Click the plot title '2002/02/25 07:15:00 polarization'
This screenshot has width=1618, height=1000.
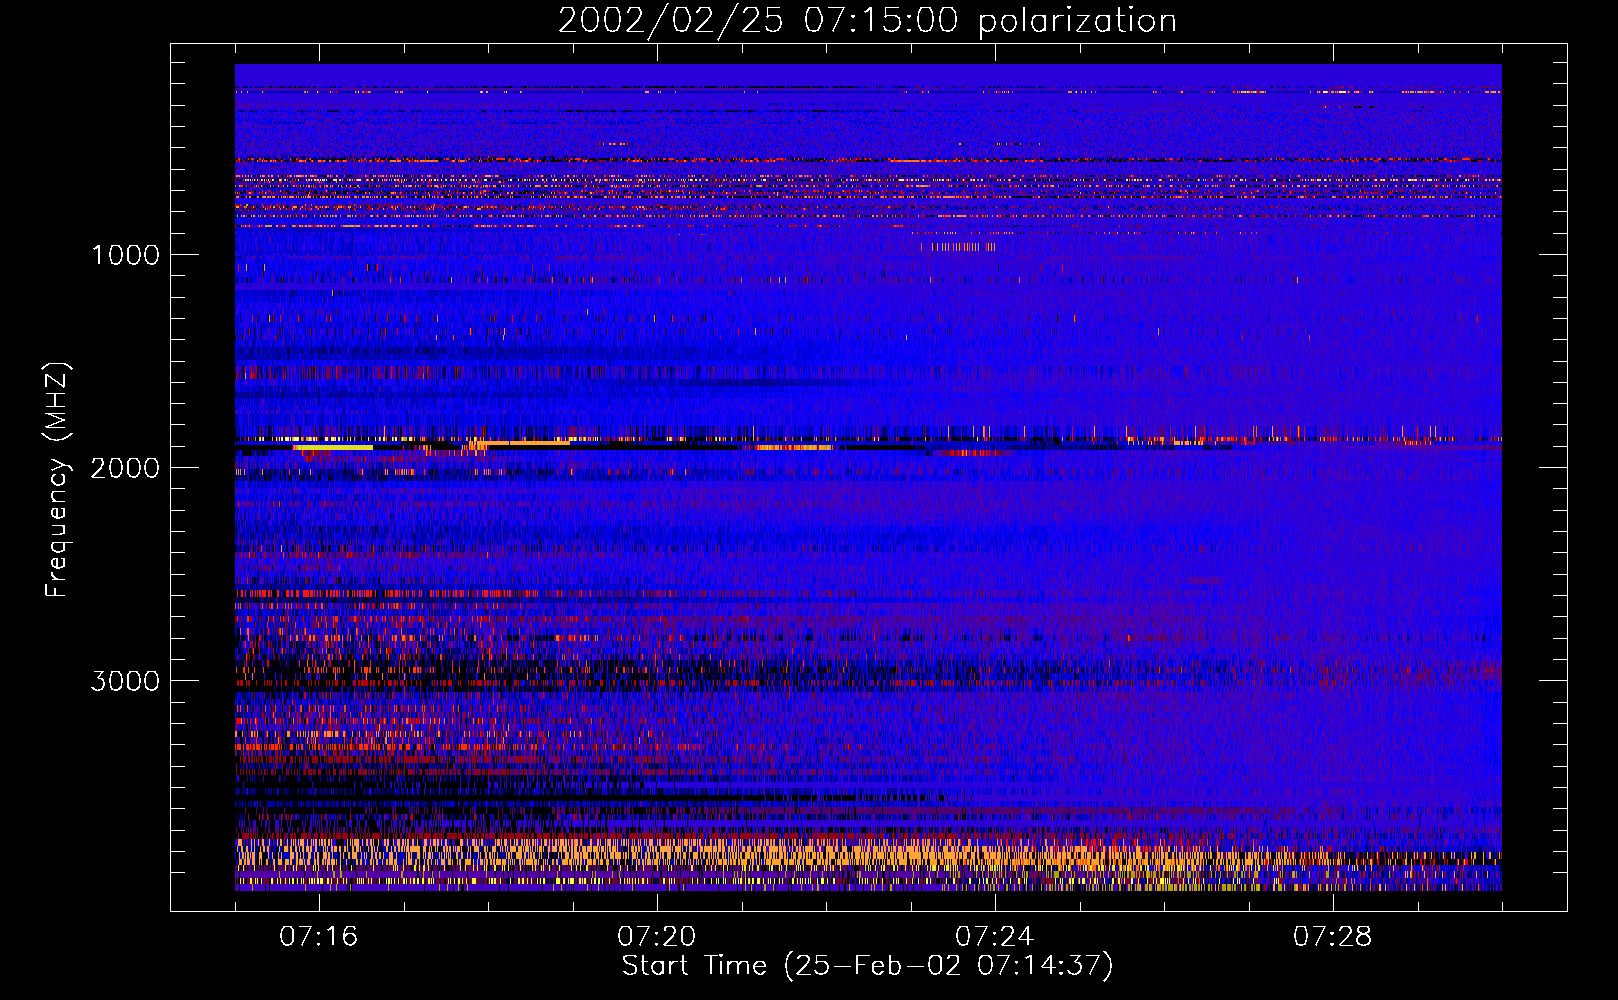[867, 21]
